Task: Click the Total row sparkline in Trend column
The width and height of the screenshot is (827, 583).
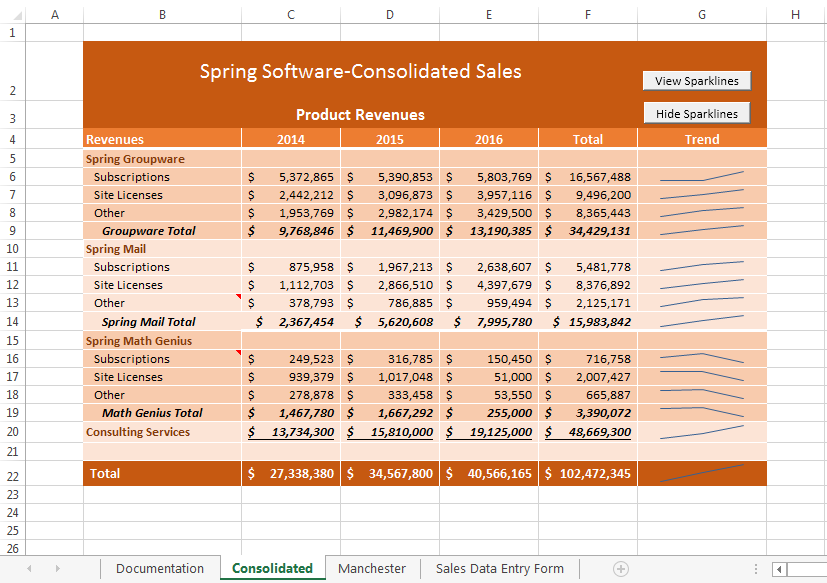Action: click(x=700, y=473)
